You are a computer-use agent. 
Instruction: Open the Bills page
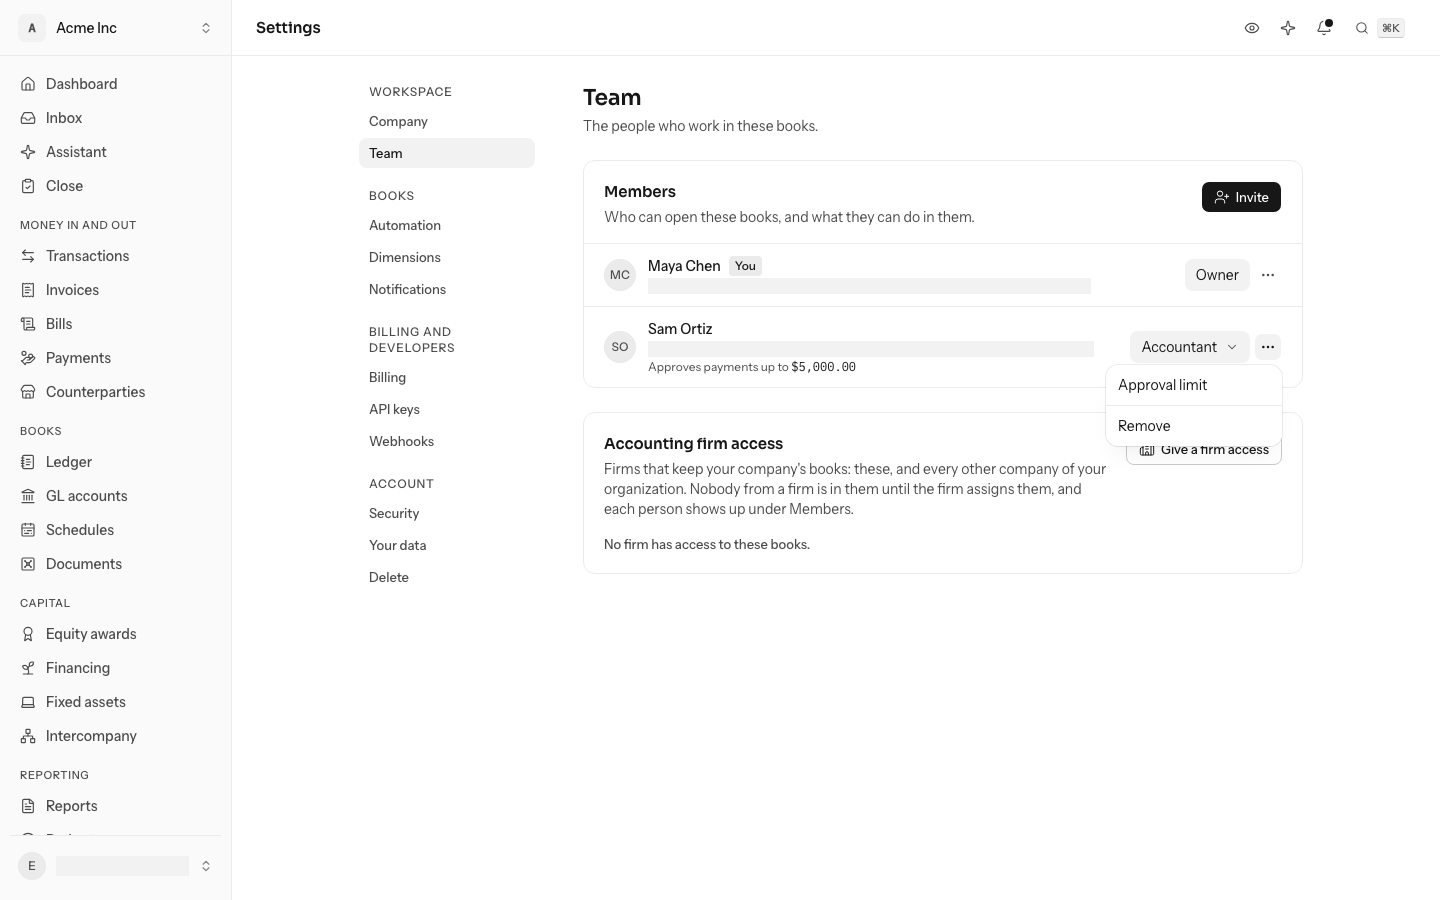coord(115,324)
